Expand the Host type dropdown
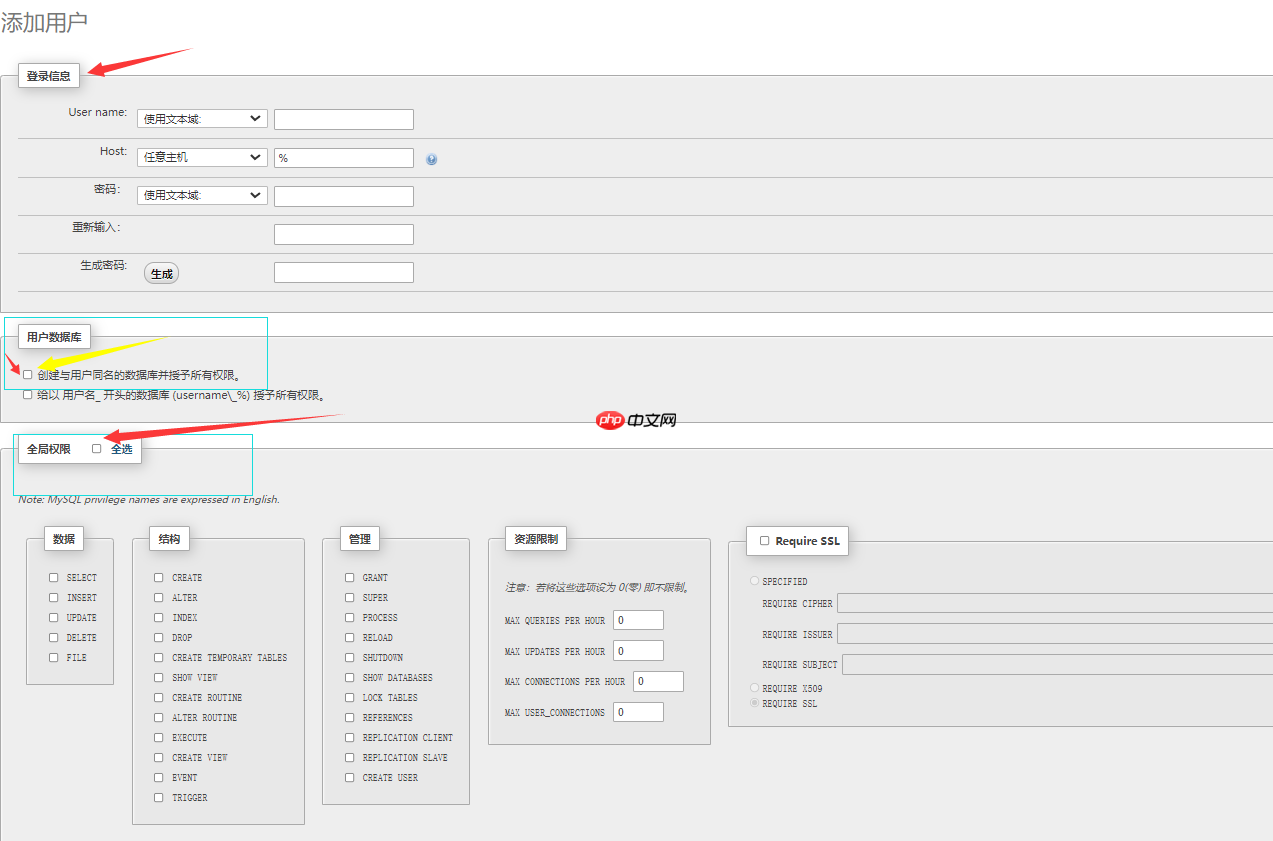1273x841 pixels. point(202,157)
